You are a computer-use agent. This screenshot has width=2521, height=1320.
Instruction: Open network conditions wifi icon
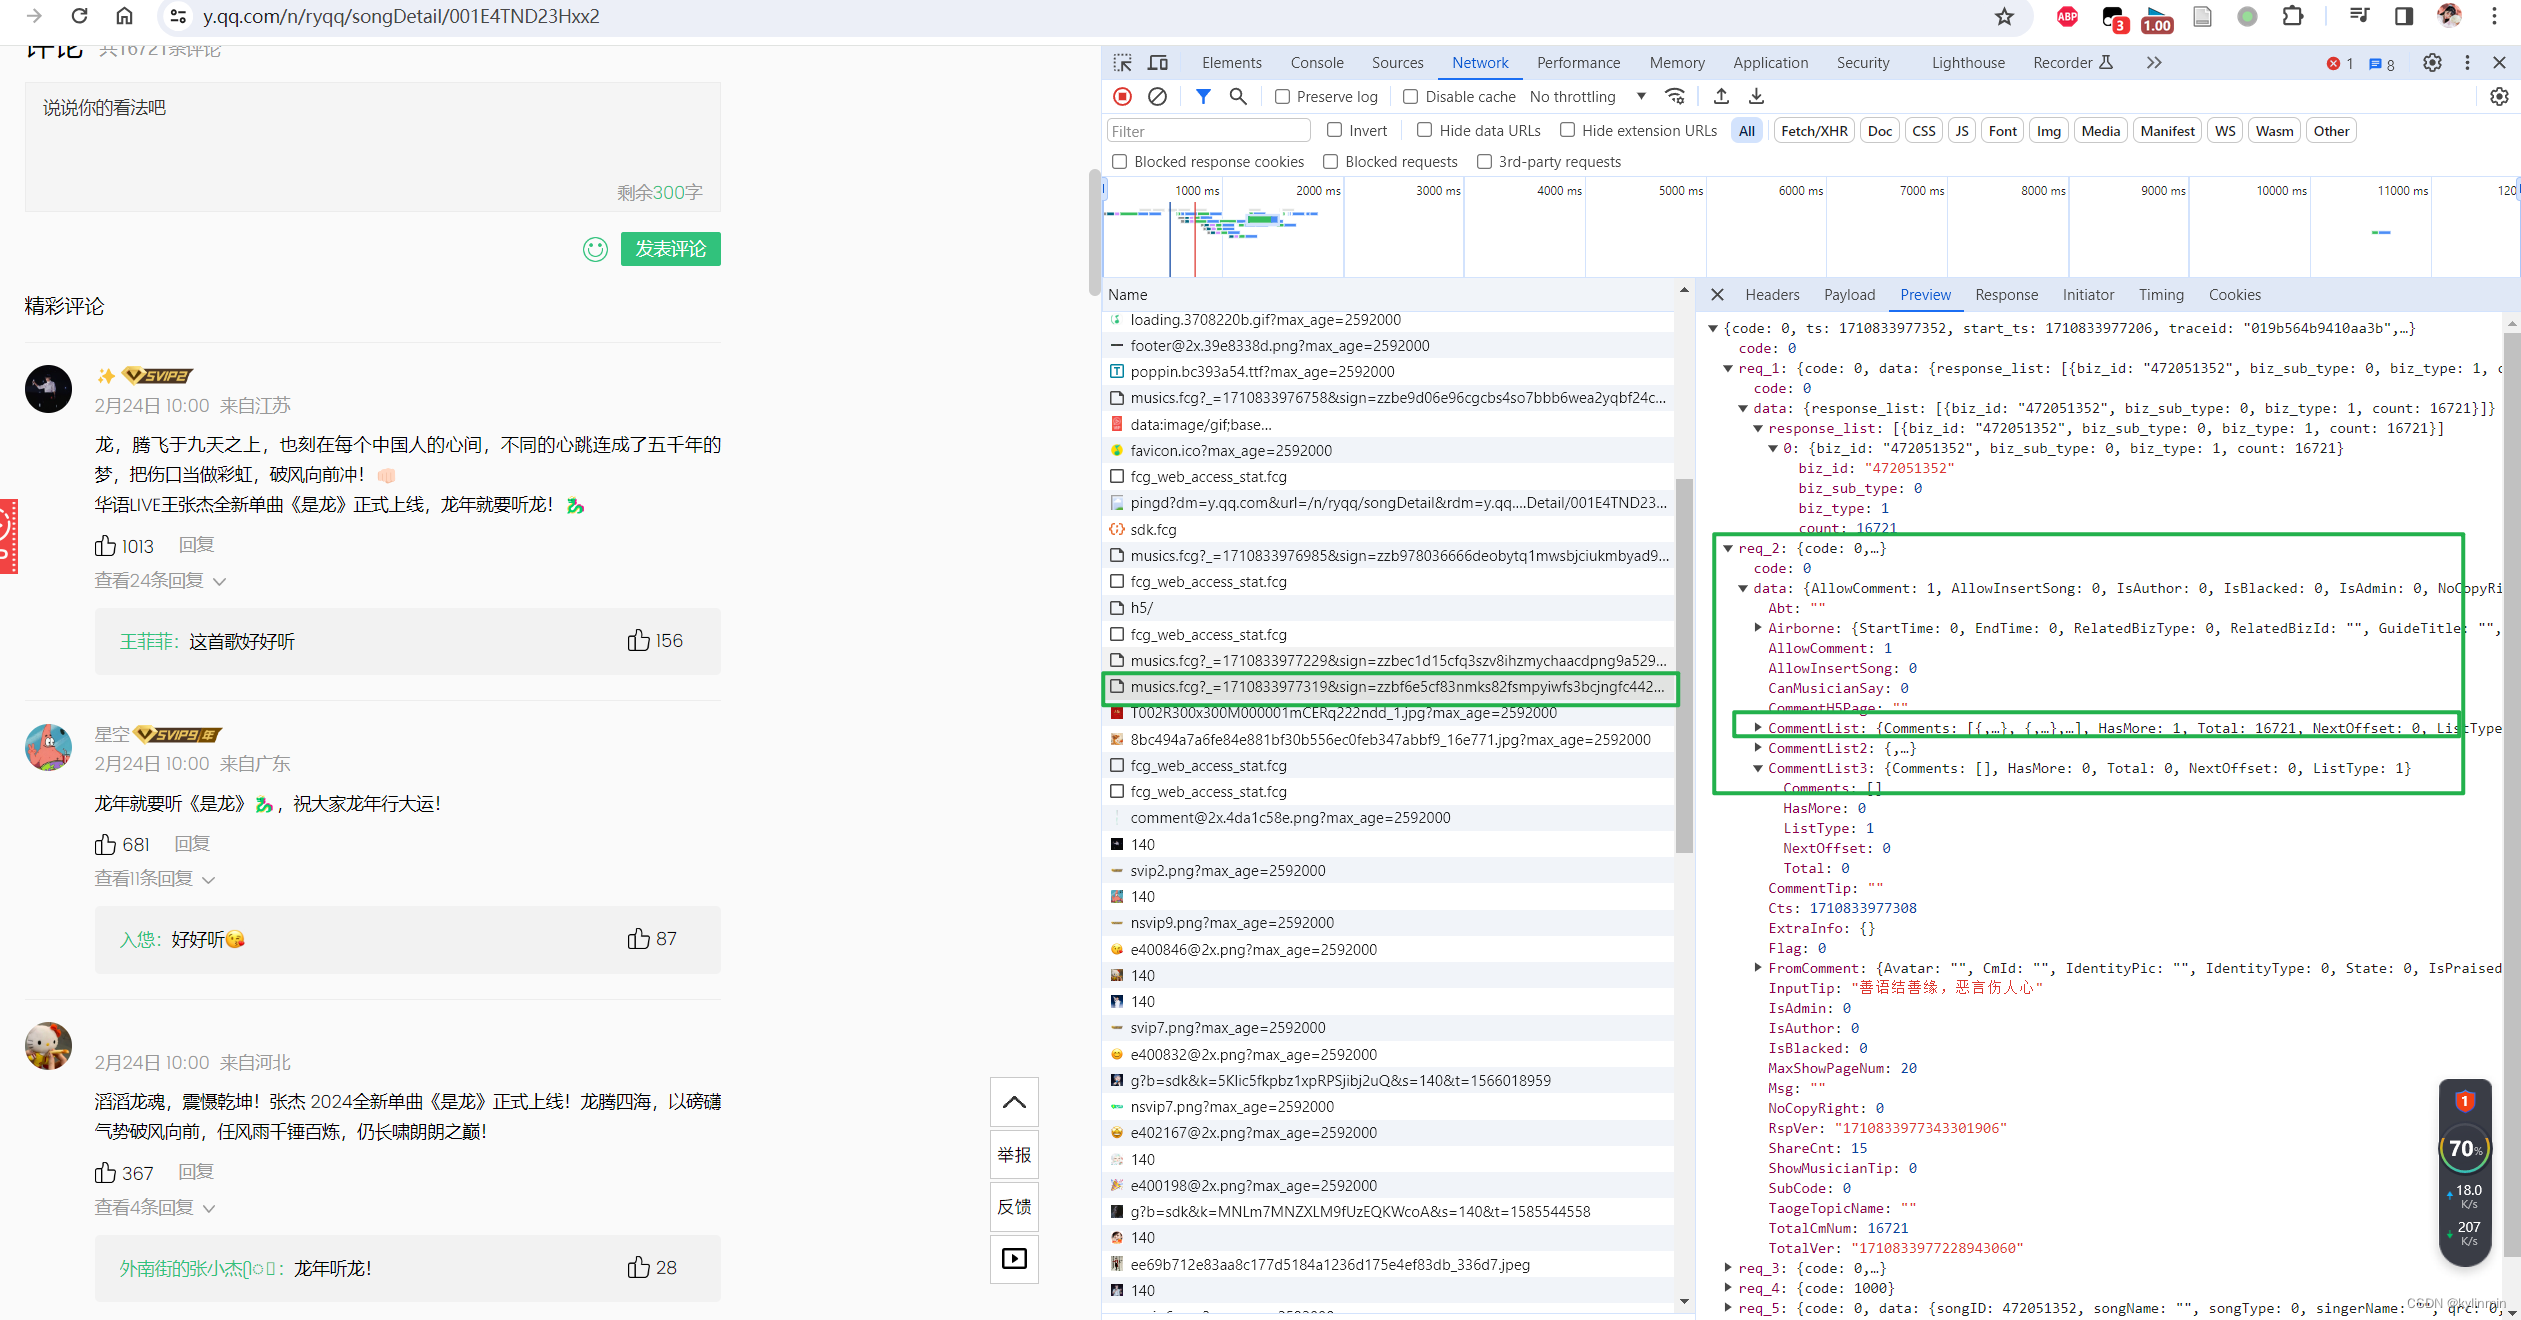tap(1675, 97)
